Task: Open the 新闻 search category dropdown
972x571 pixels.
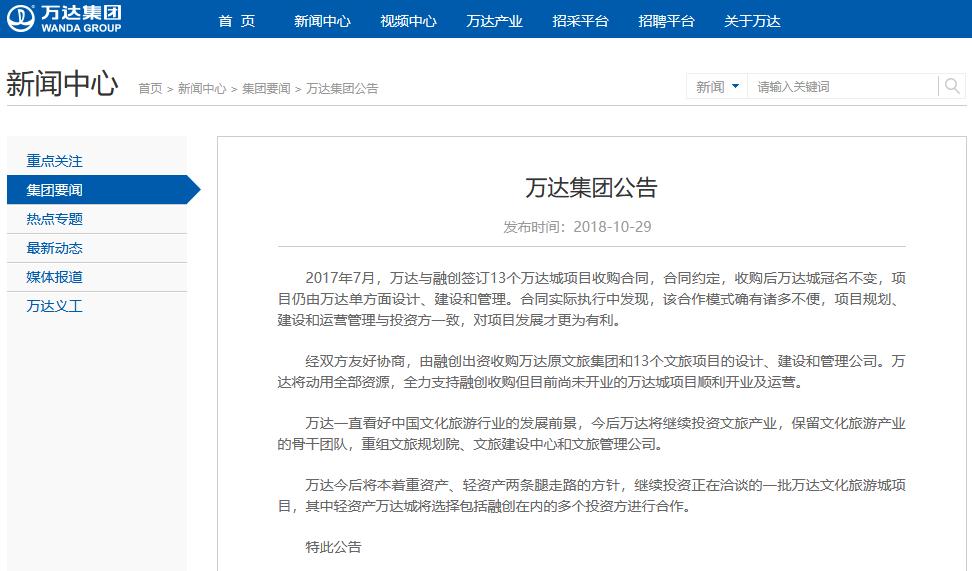Action: click(717, 86)
